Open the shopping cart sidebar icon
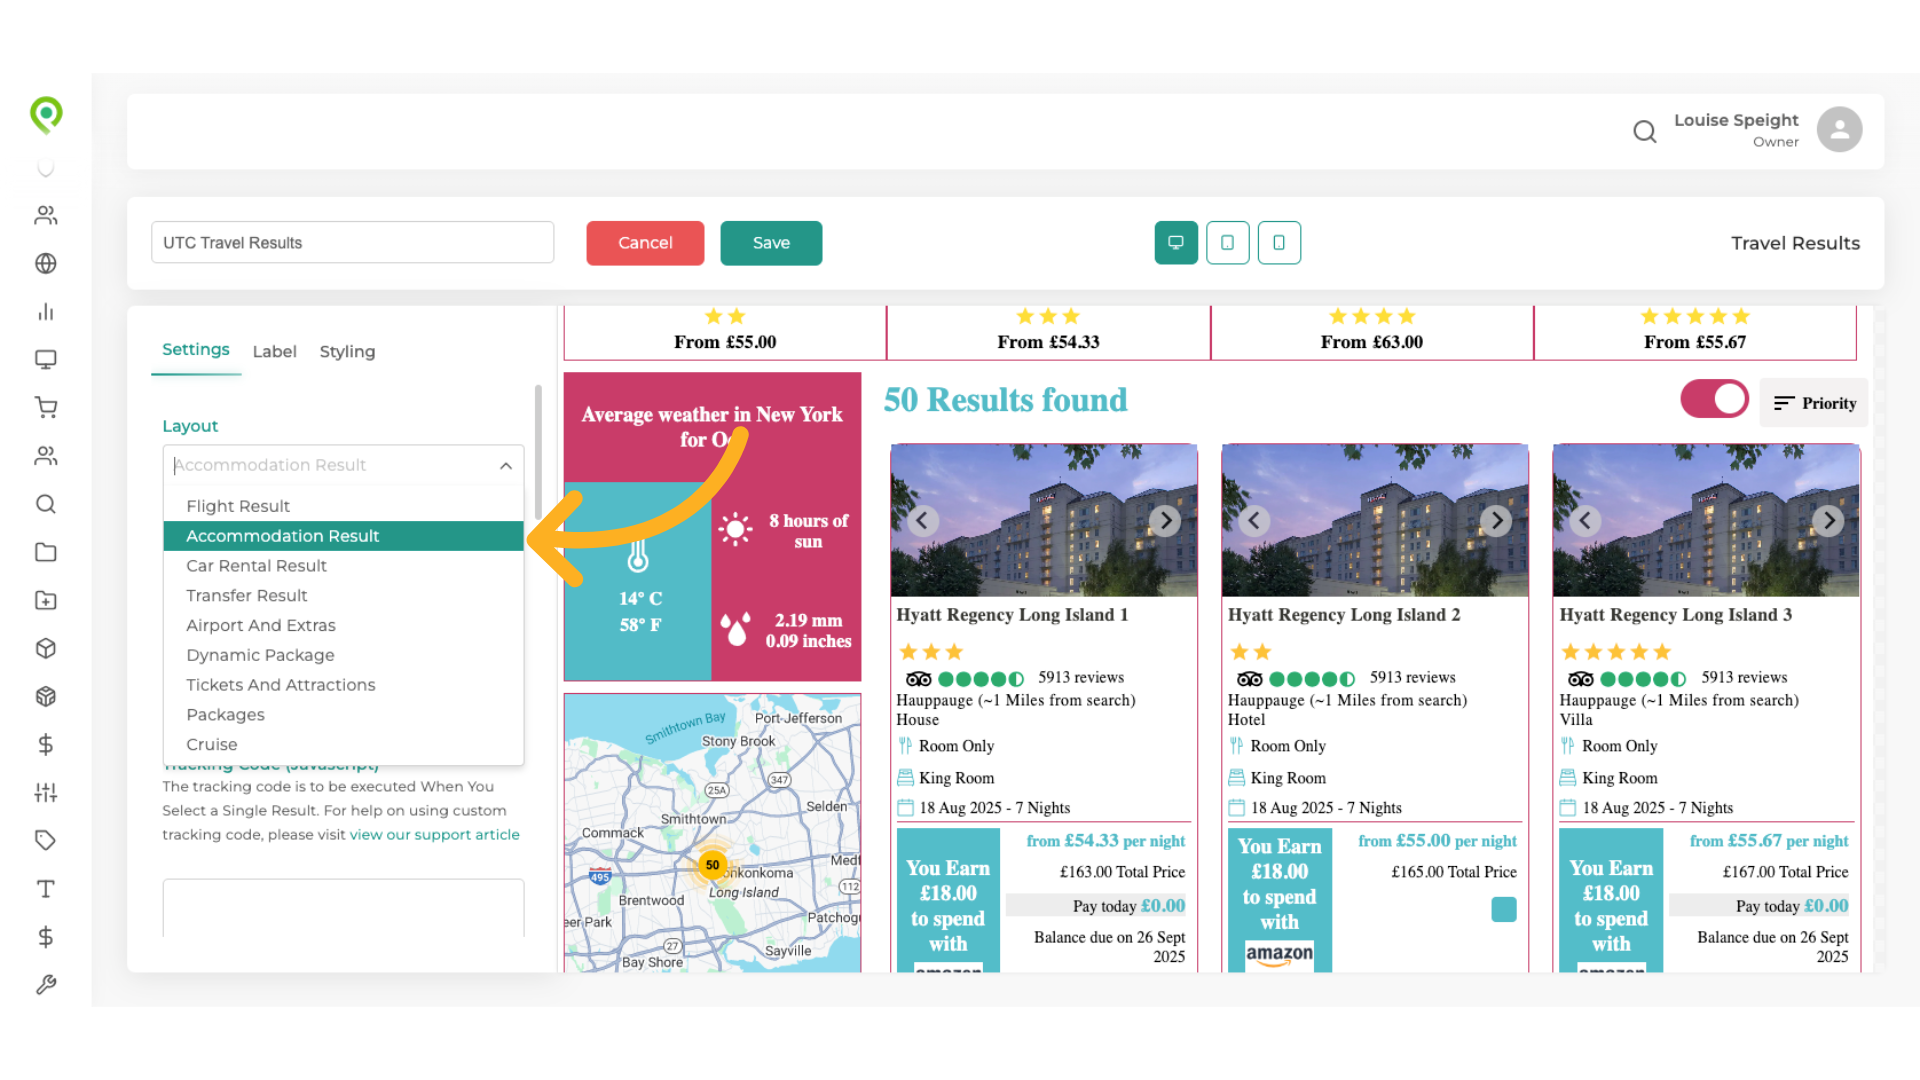 tap(46, 408)
